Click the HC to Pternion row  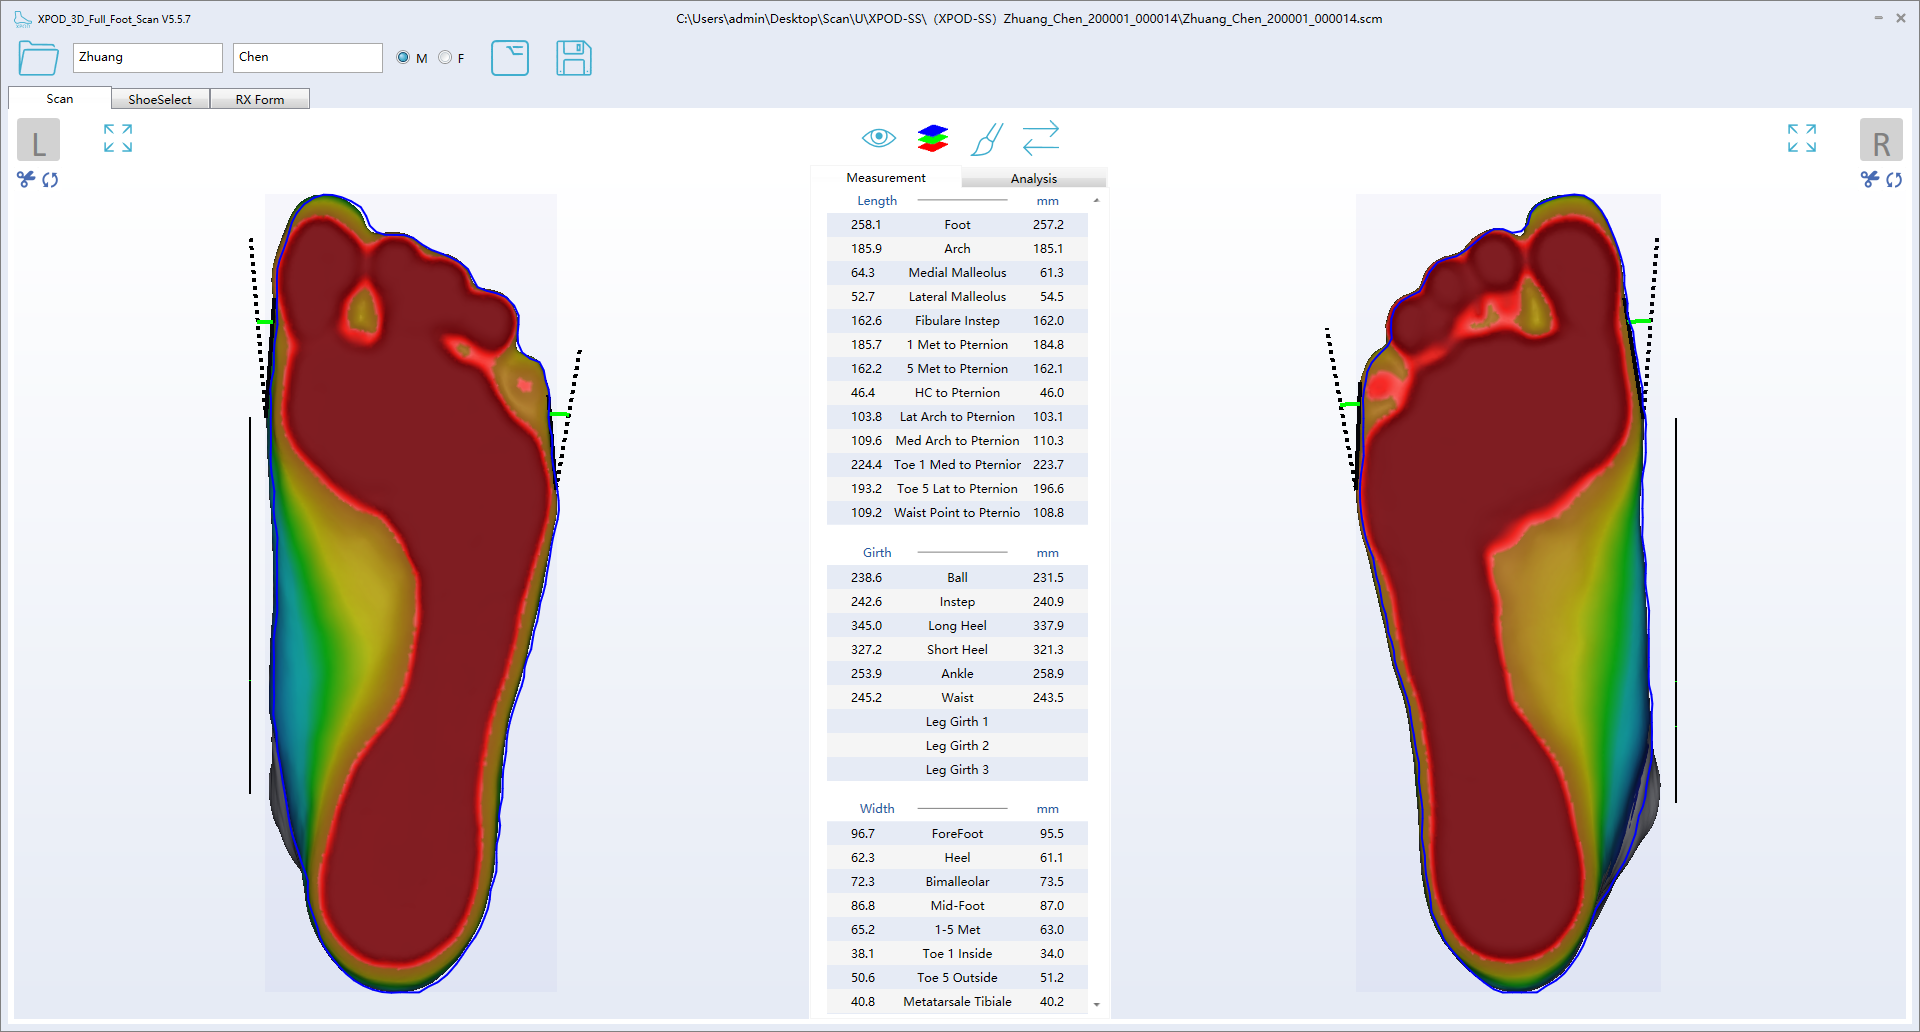point(957,393)
